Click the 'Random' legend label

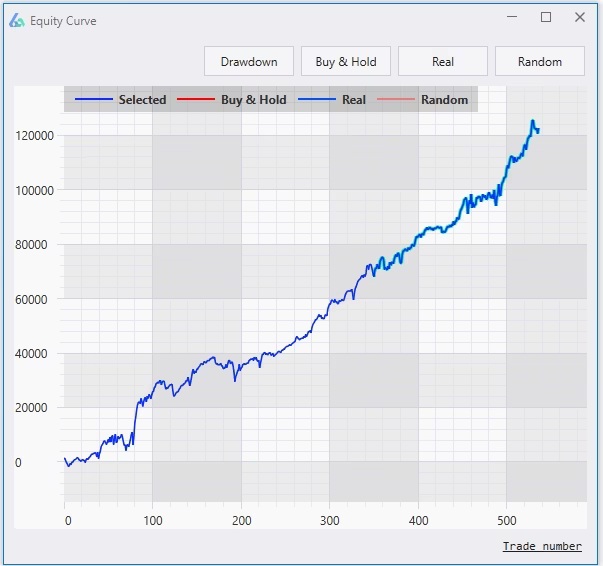[444, 100]
